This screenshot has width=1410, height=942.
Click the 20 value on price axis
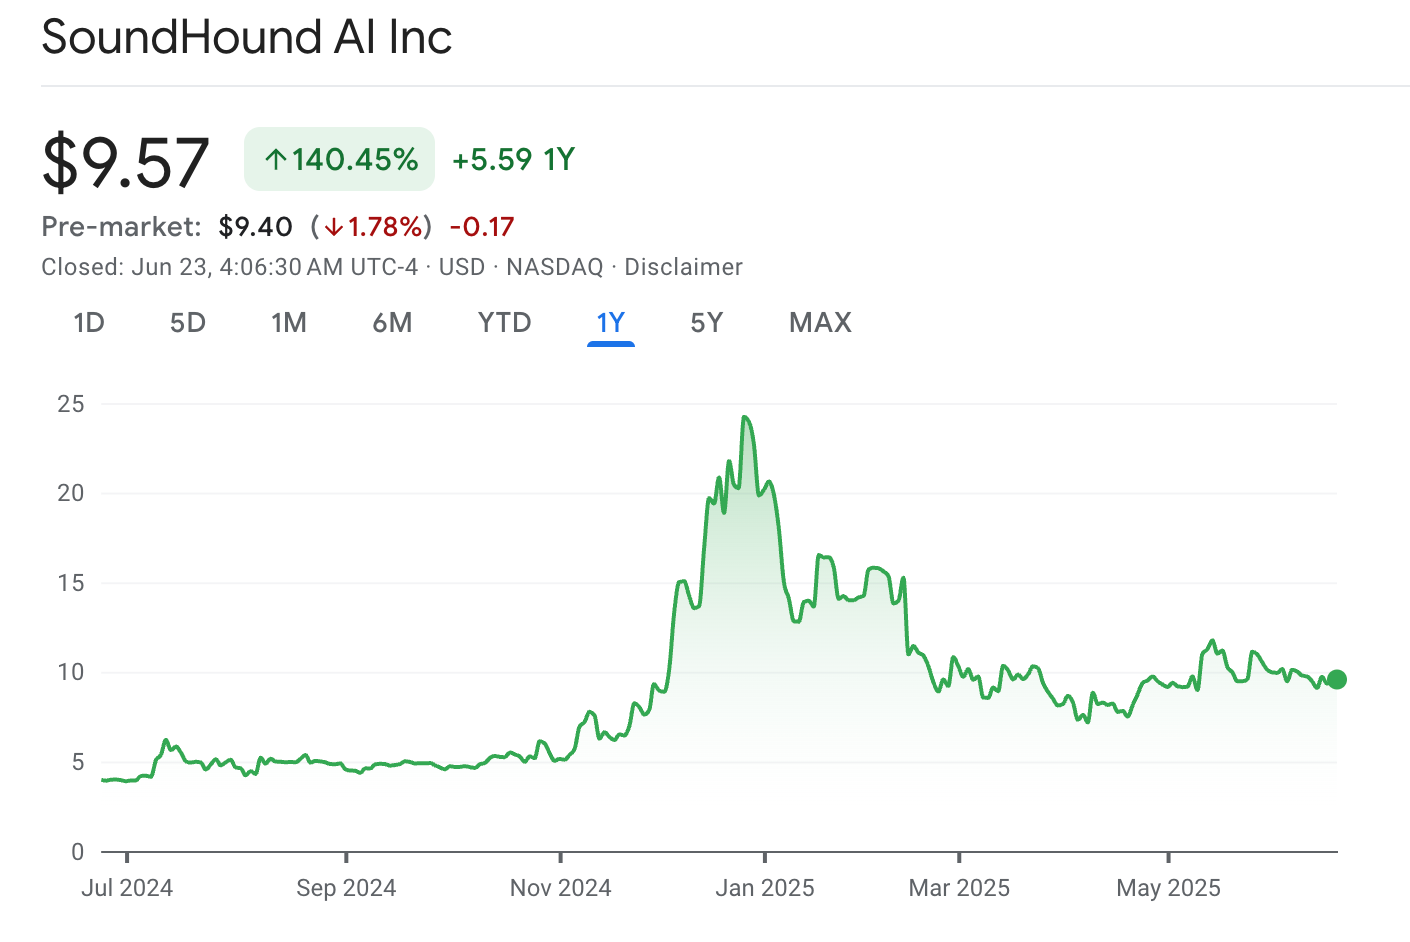tap(71, 493)
